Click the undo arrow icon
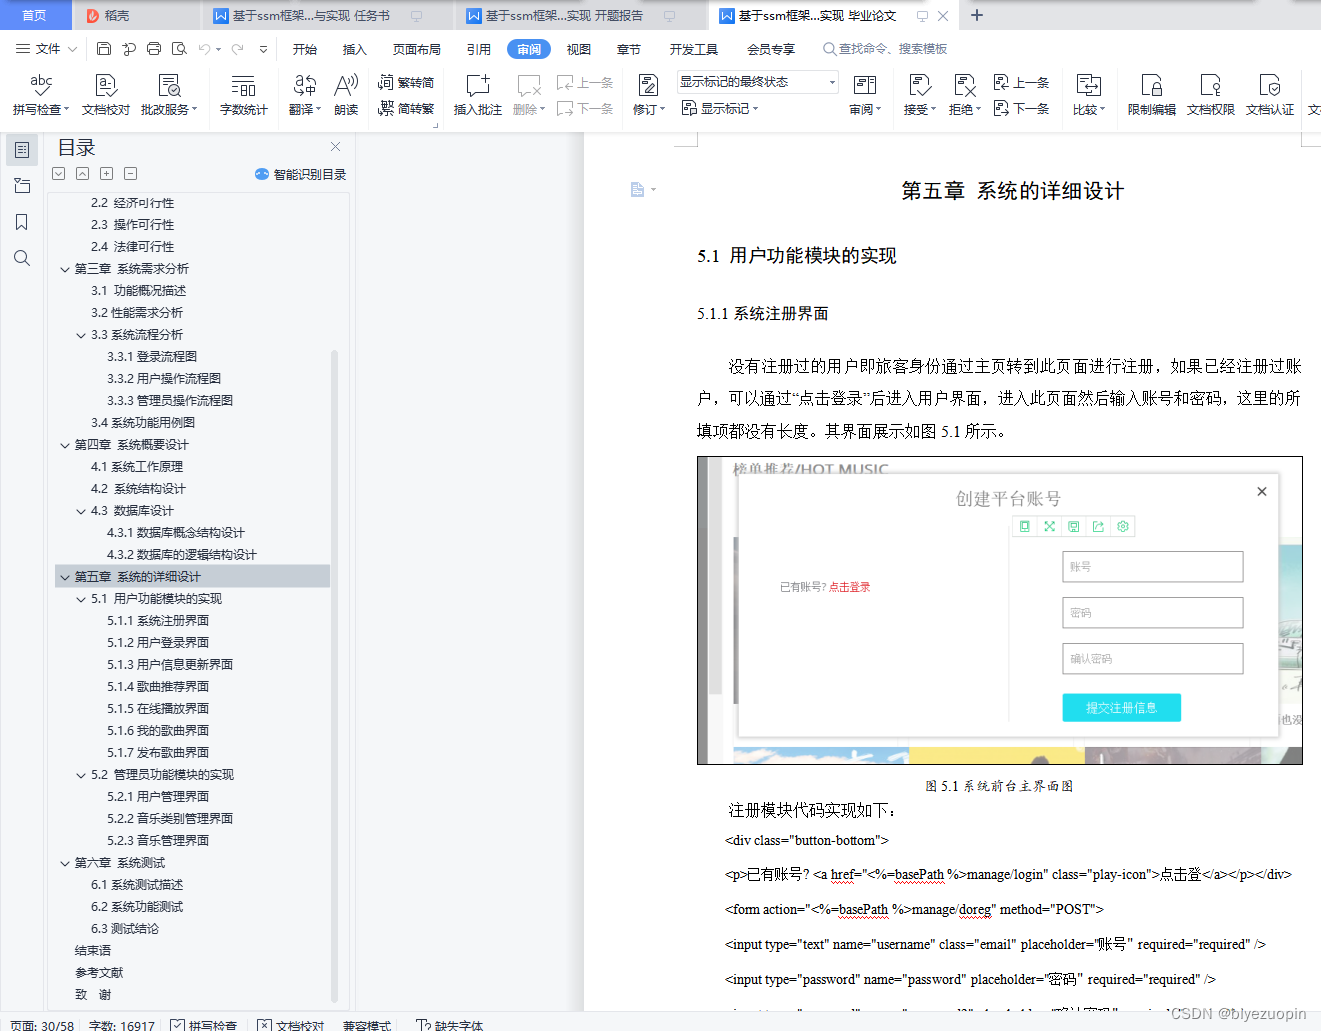The image size is (1321, 1031). tap(204, 48)
